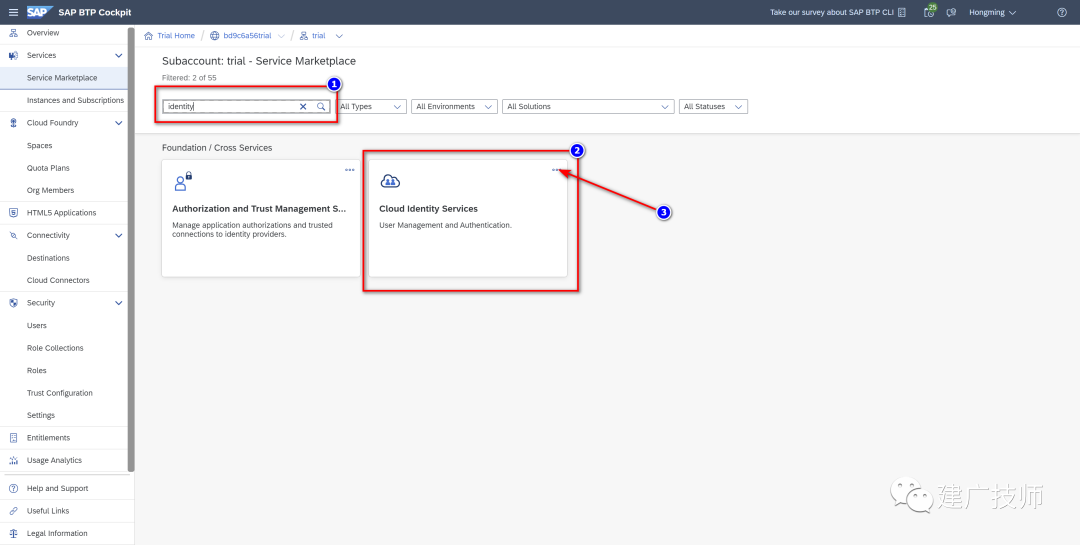The image size is (1080, 545).
Task: Collapse the Connectivity section chevron
Action: point(118,236)
